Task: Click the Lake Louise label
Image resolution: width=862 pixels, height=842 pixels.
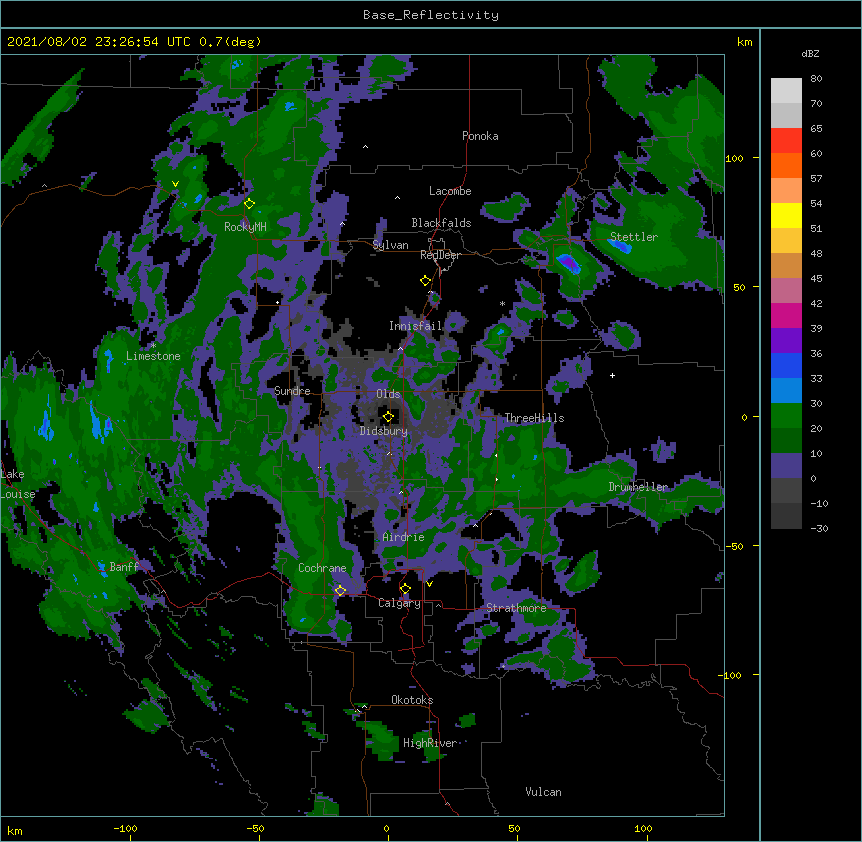Action: click(x=18, y=484)
